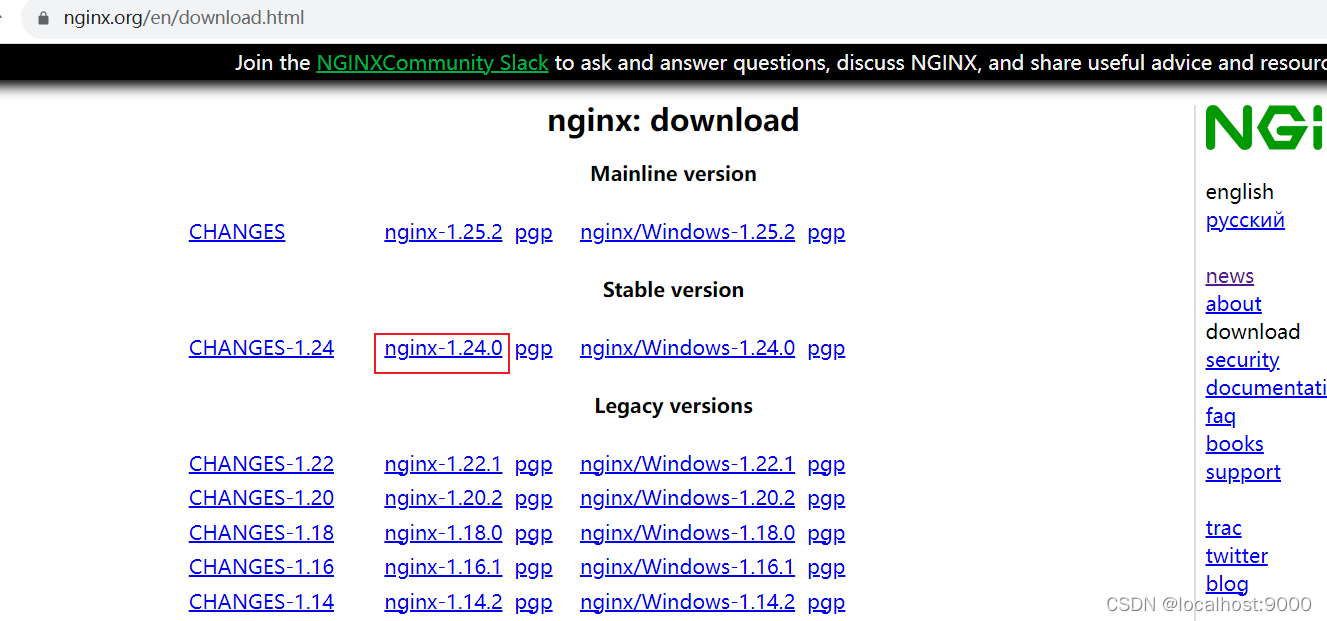Open pgp signature for nginx-1.25.2
This screenshot has width=1327, height=621.
tap(533, 233)
